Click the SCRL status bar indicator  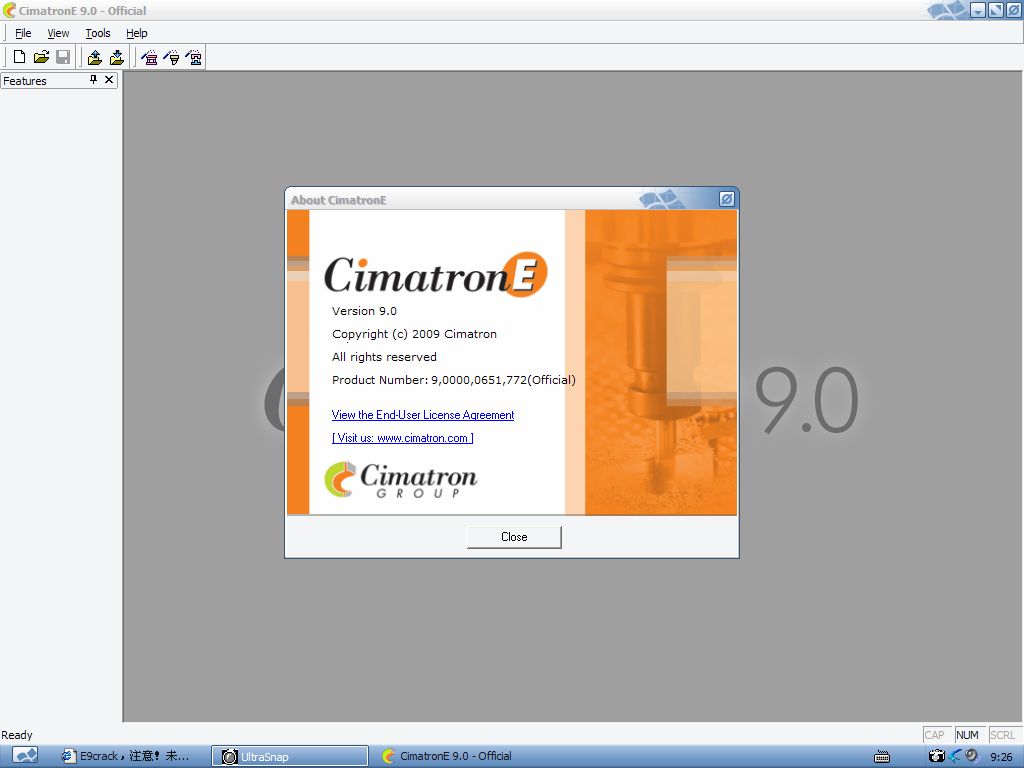coord(1002,735)
